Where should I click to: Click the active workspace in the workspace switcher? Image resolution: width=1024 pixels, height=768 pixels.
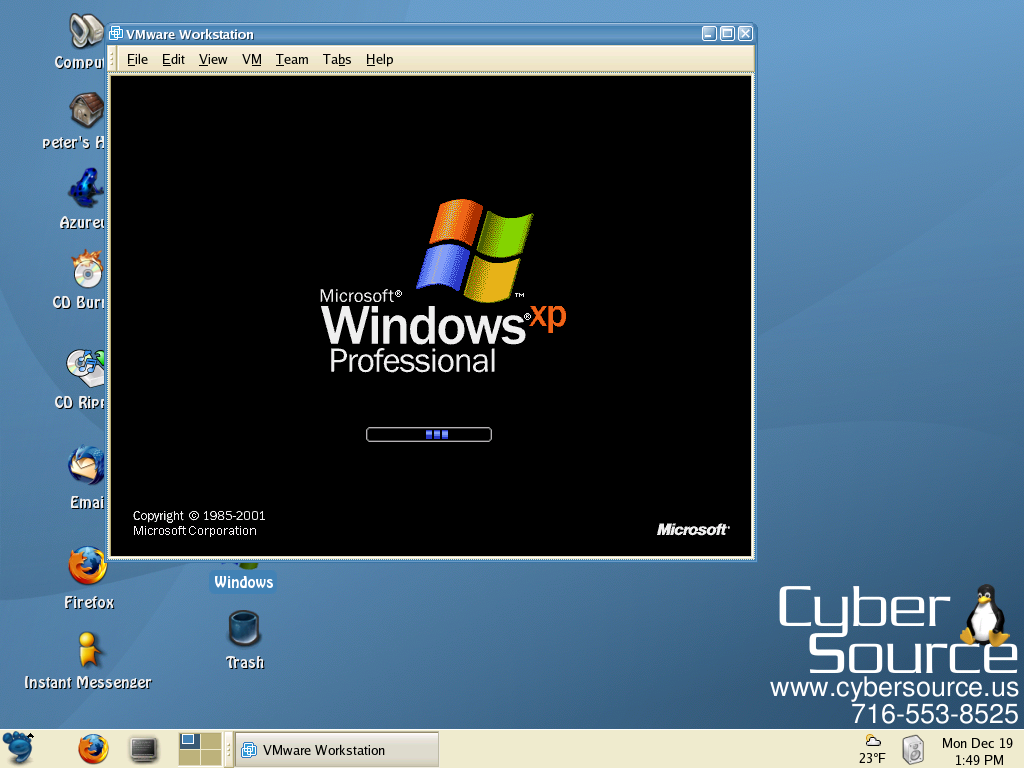tap(189, 741)
